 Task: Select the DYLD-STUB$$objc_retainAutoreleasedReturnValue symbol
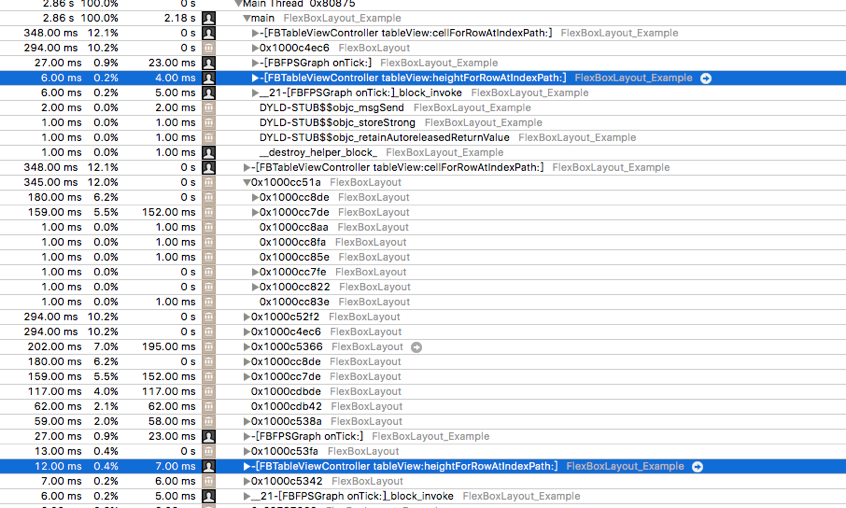click(x=384, y=138)
